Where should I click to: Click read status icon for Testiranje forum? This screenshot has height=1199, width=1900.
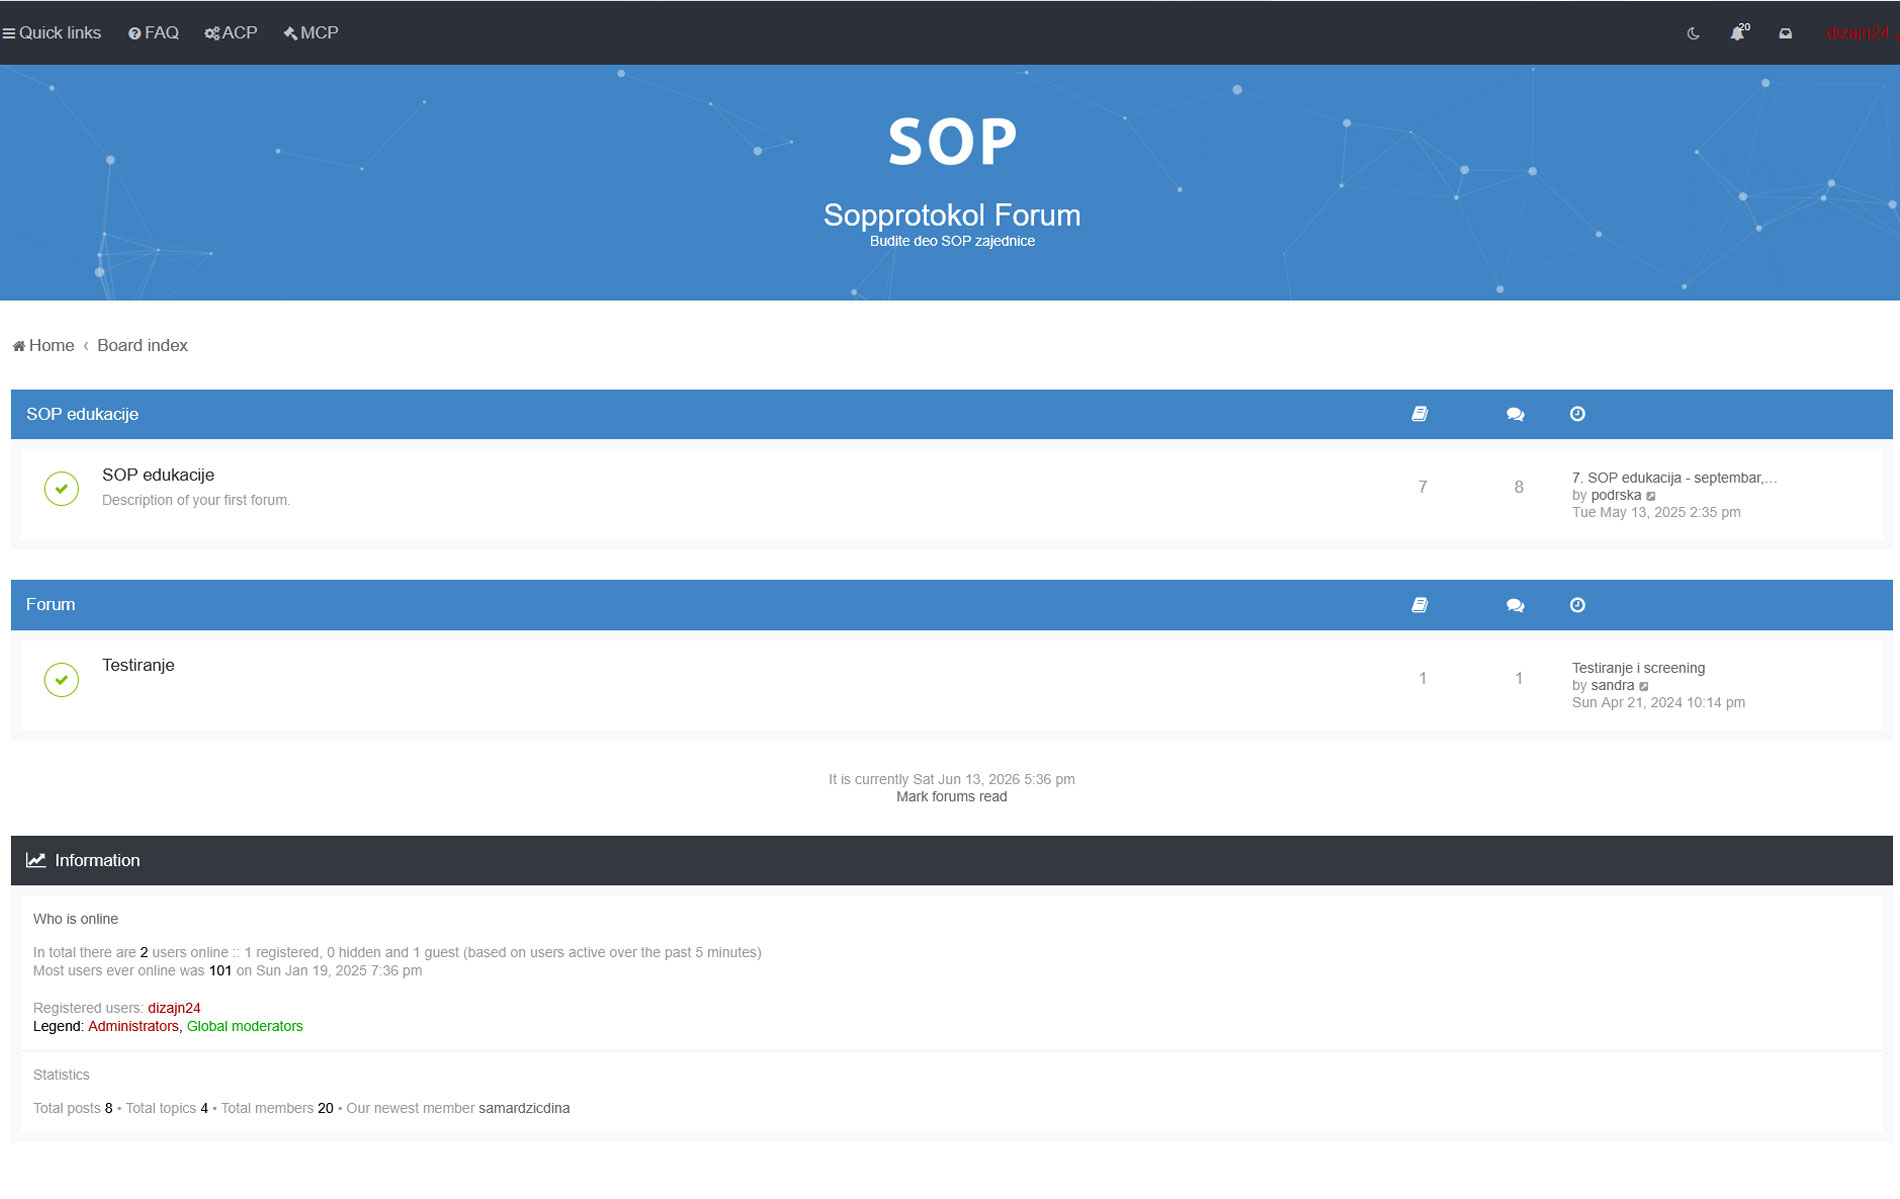point(61,679)
